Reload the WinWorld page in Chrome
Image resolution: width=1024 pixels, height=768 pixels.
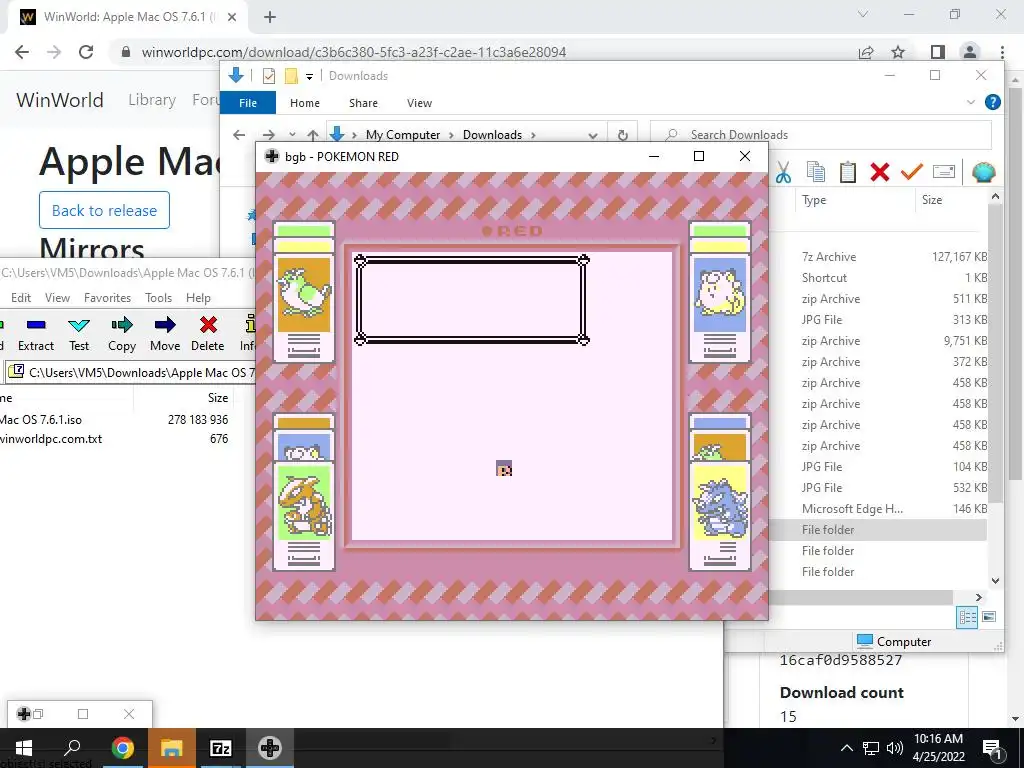click(x=86, y=52)
